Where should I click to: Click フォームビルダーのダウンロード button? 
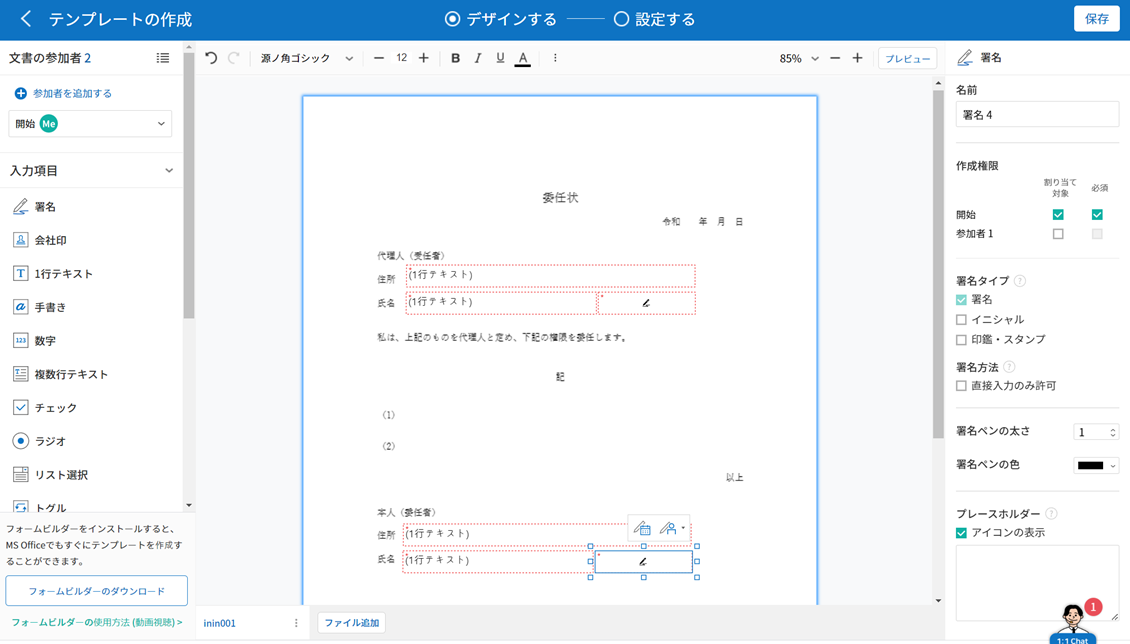point(97,591)
